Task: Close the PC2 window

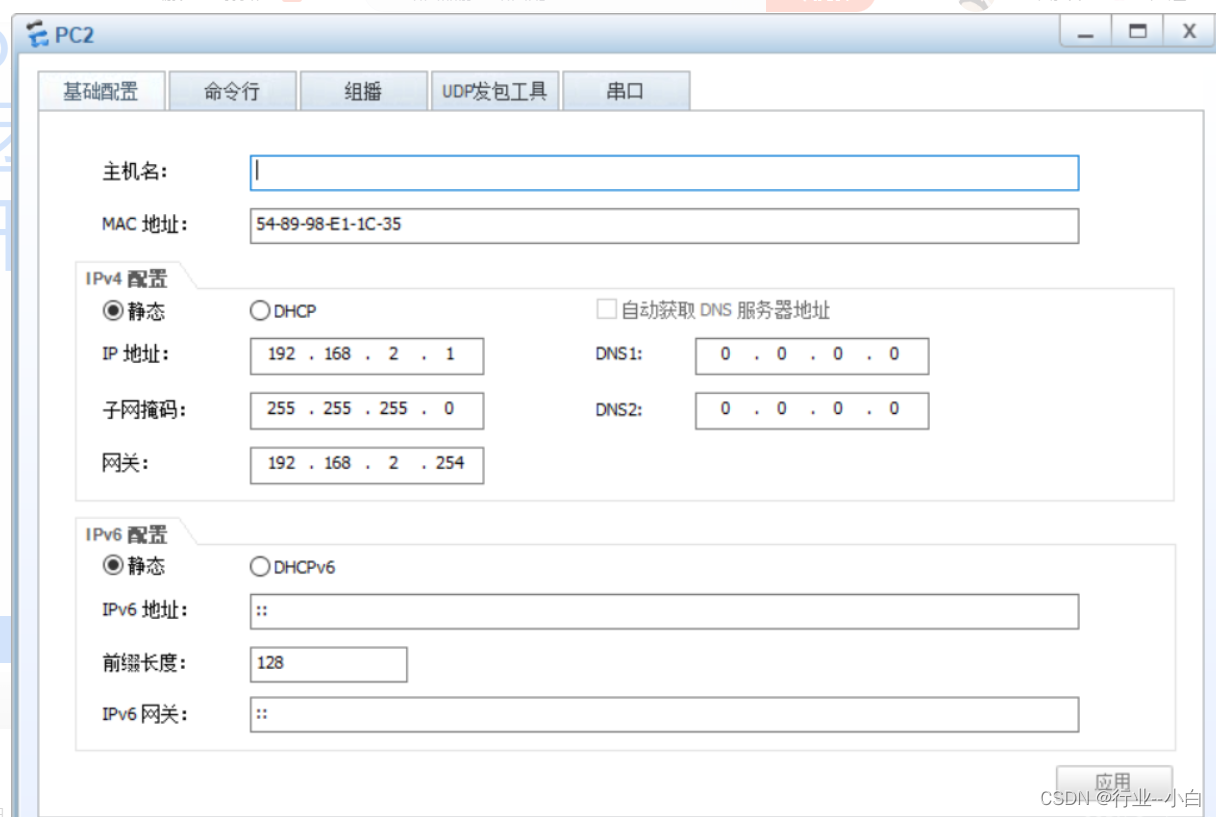Action: tap(1189, 32)
